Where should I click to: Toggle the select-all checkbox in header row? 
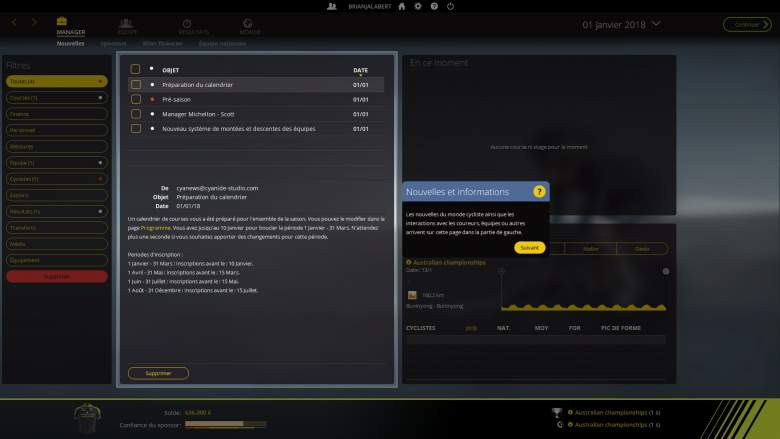click(x=135, y=69)
